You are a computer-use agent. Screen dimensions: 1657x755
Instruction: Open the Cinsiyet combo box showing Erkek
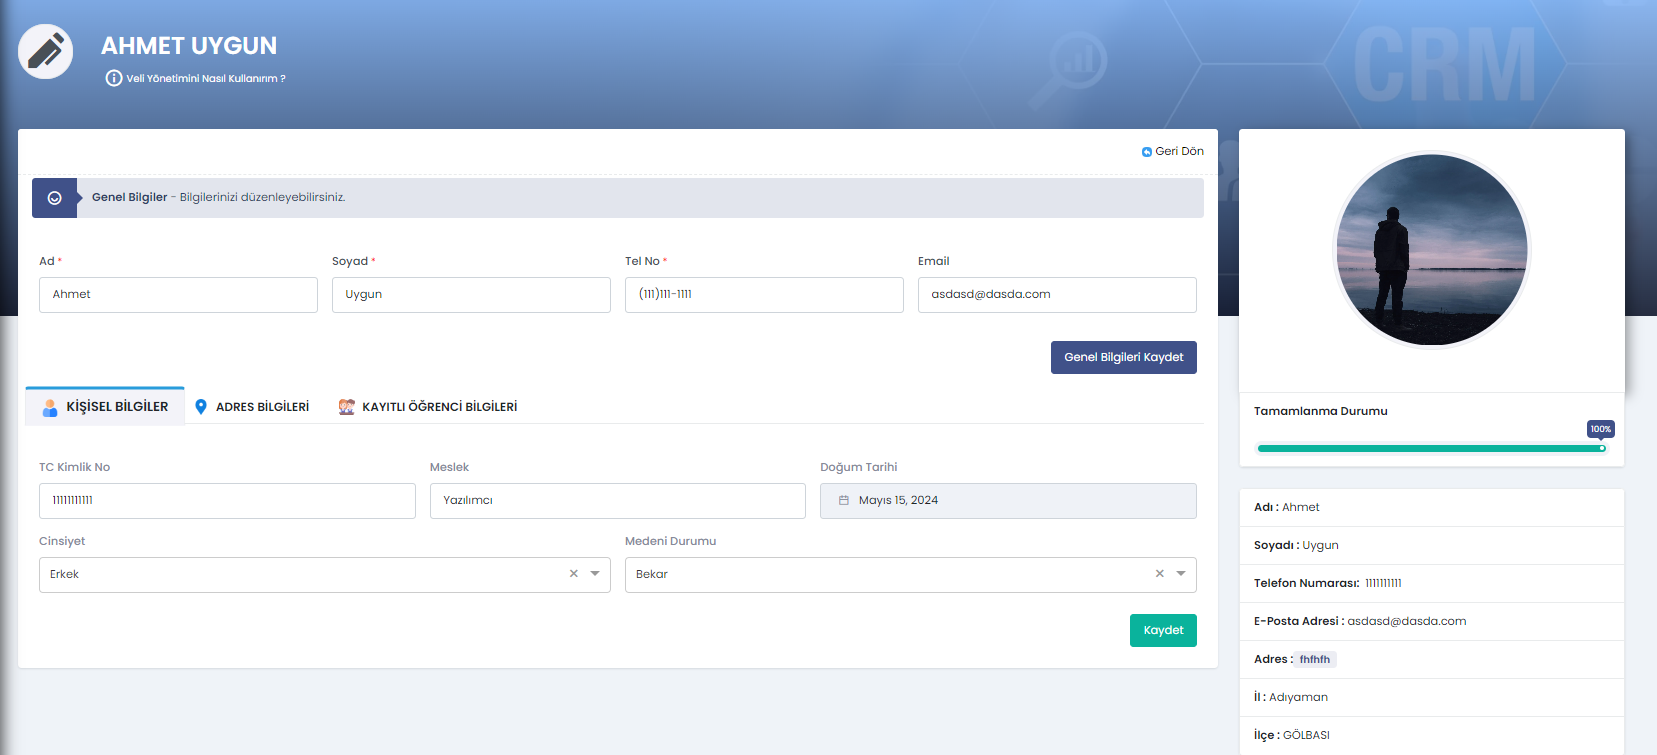click(325, 575)
